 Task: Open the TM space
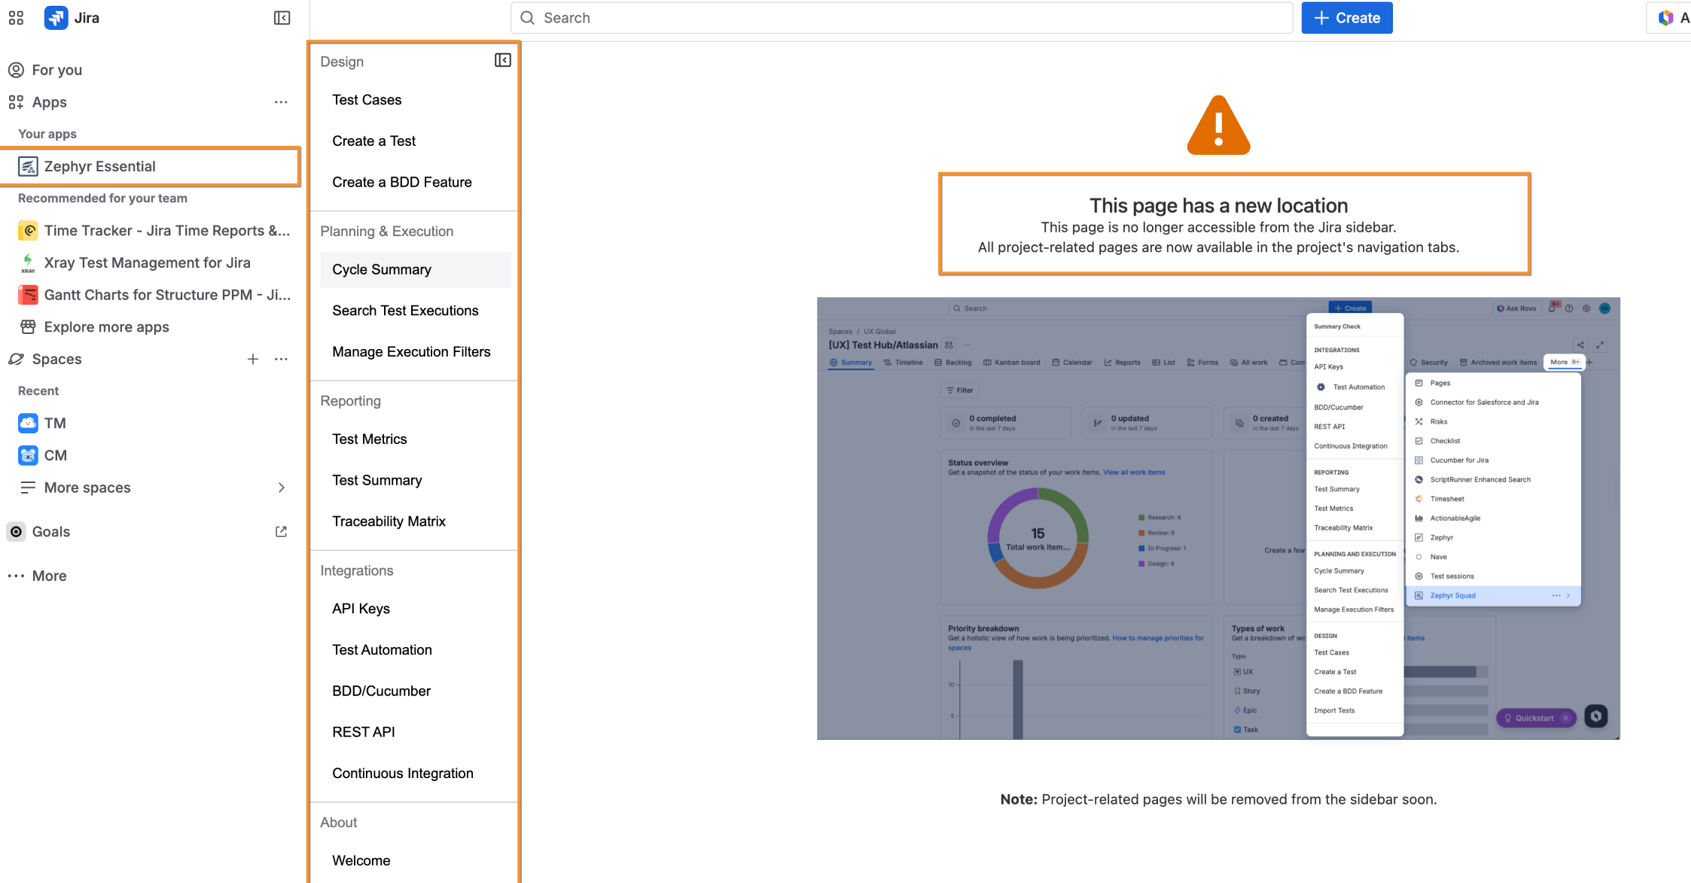(x=55, y=423)
